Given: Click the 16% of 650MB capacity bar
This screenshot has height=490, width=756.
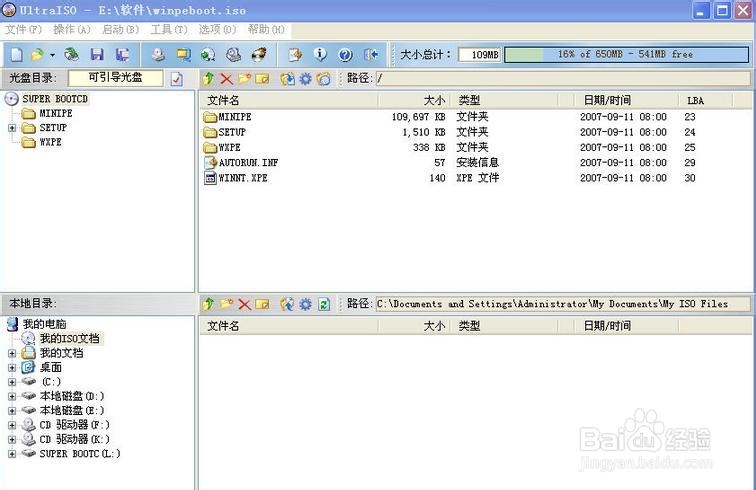Looking at the screenshot, I should tap(626, 54).
